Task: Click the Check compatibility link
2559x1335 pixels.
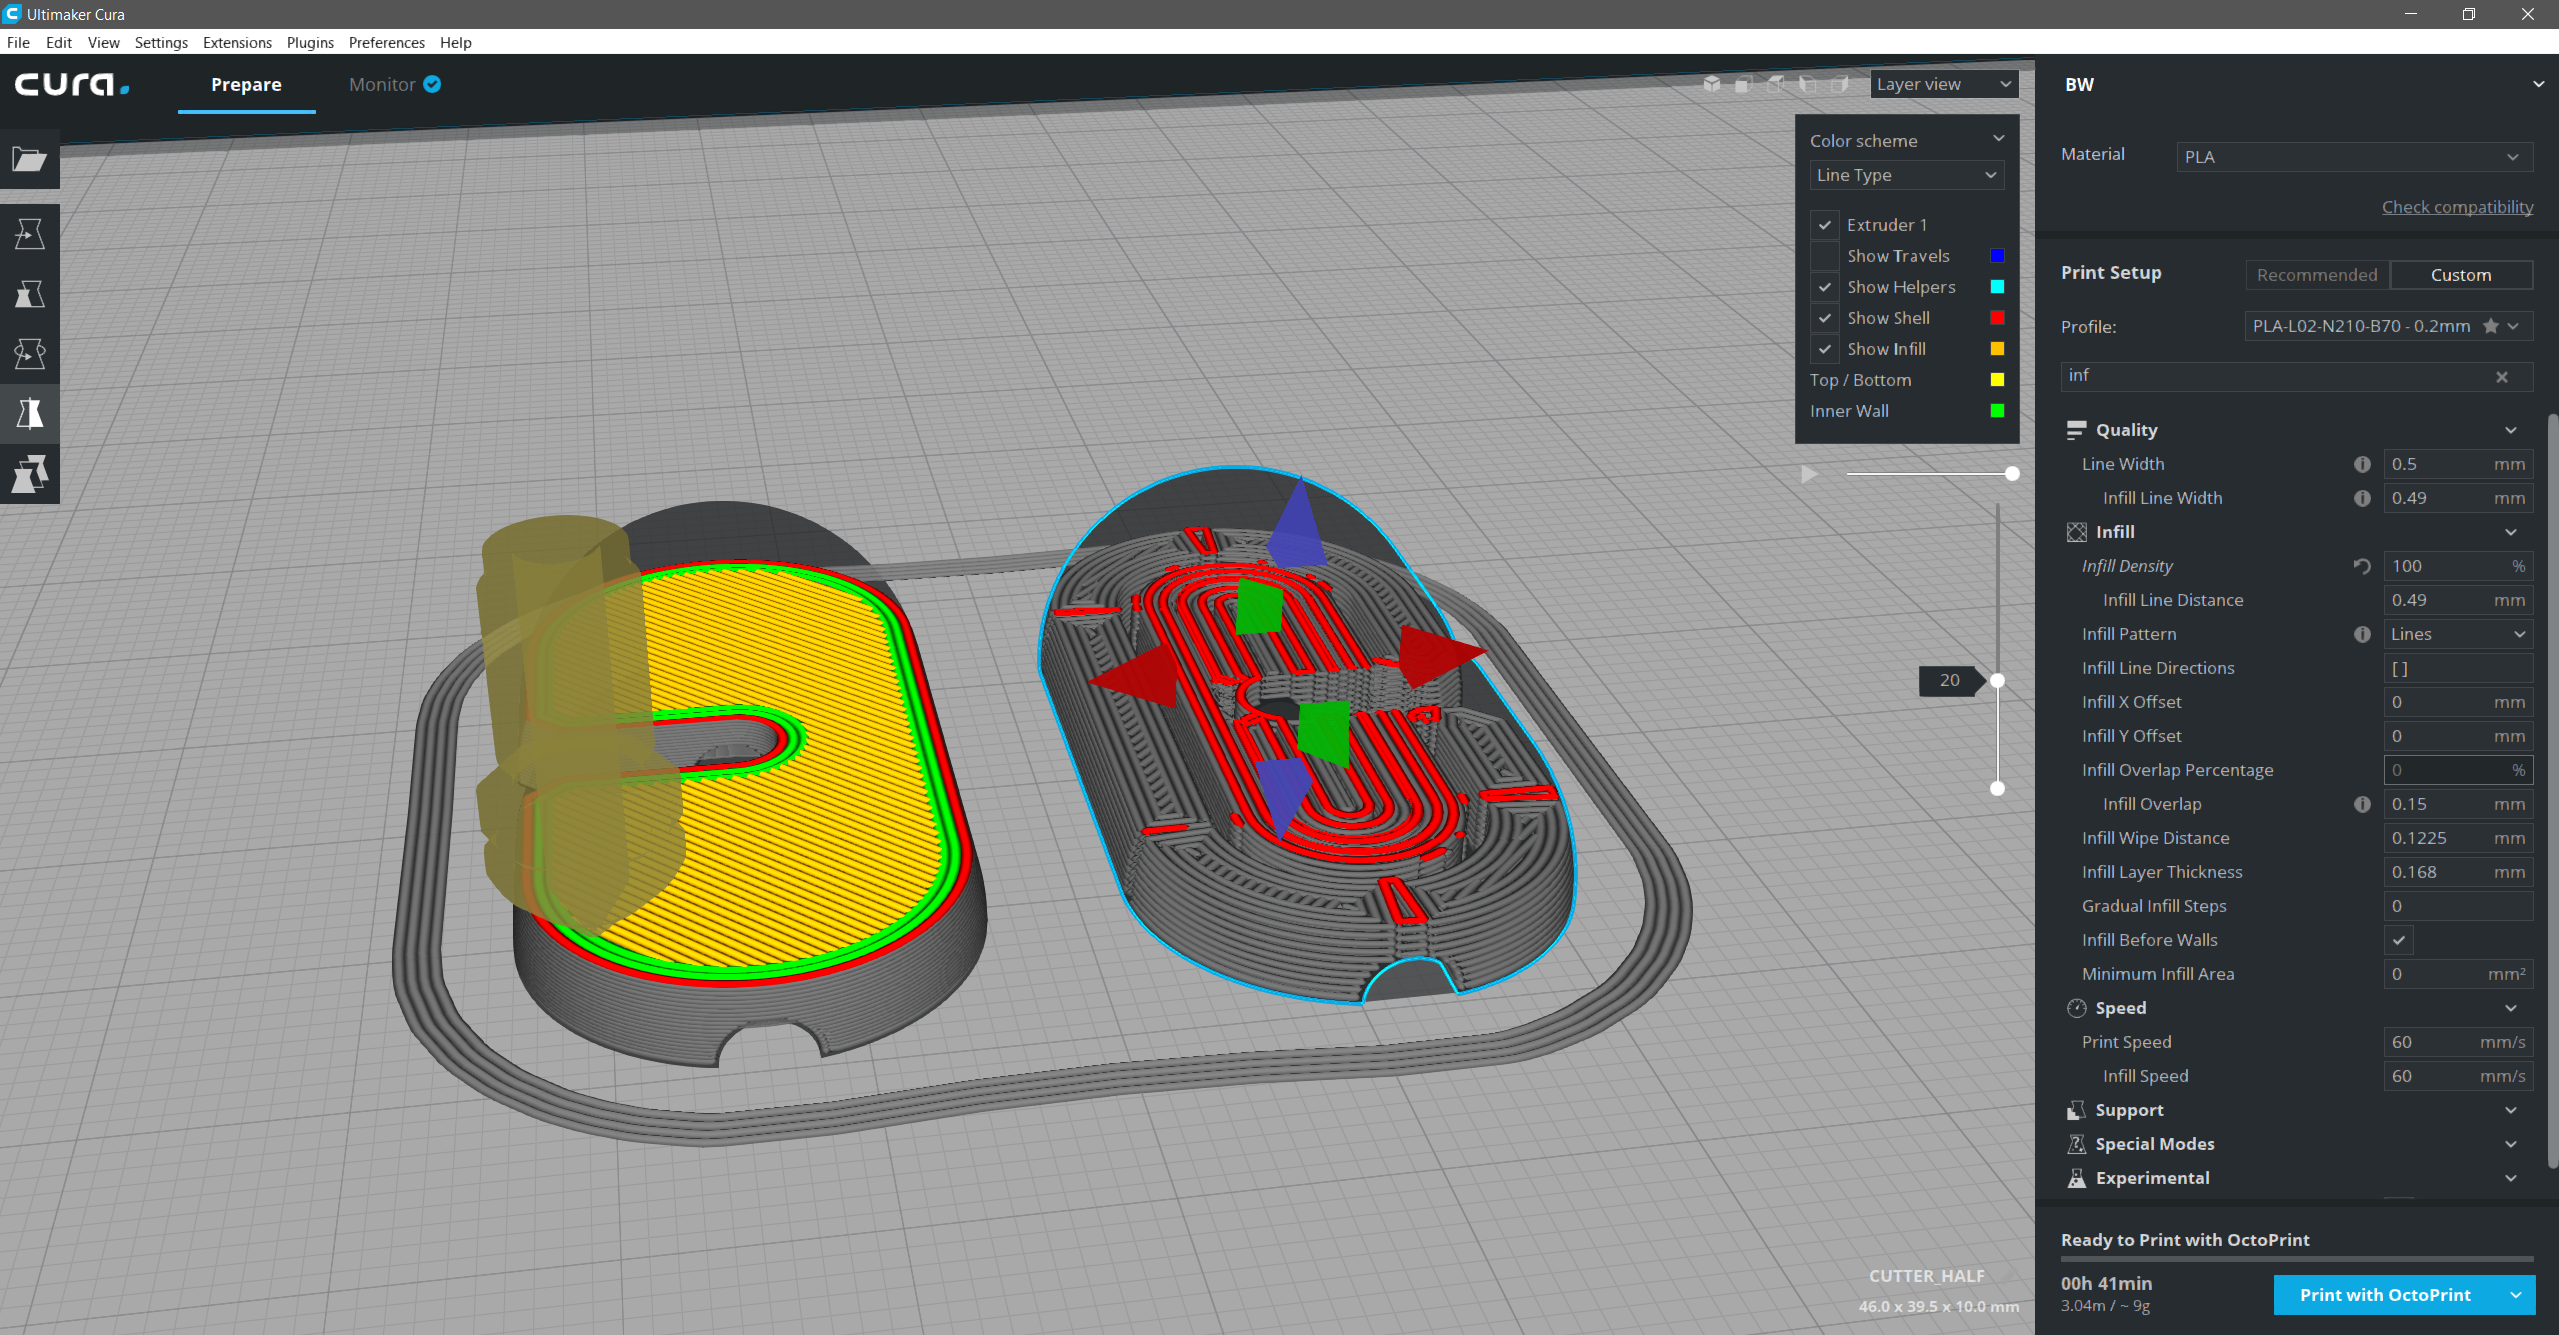Action: pos(2457,207)
